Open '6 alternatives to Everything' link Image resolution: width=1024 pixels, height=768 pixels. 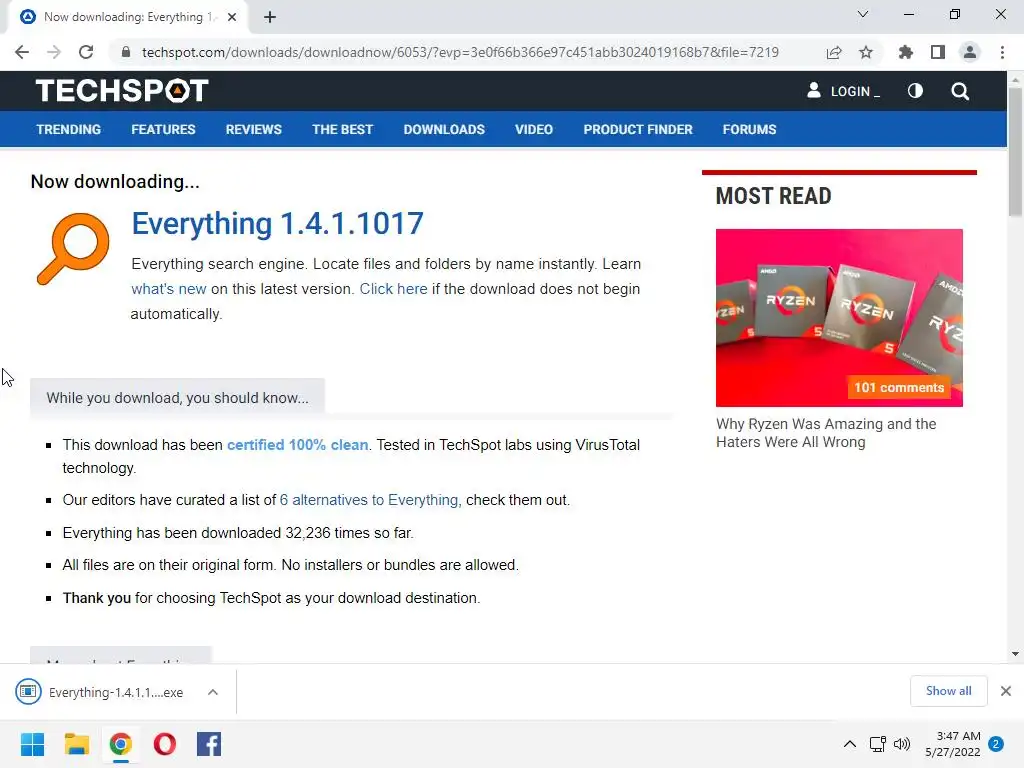point(370,500)
